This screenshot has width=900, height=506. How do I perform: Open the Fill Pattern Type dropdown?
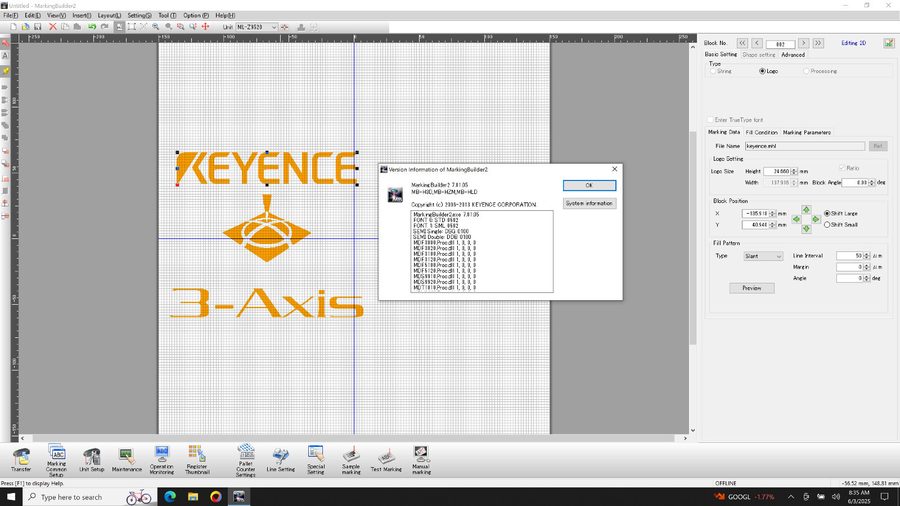point(763,256)
